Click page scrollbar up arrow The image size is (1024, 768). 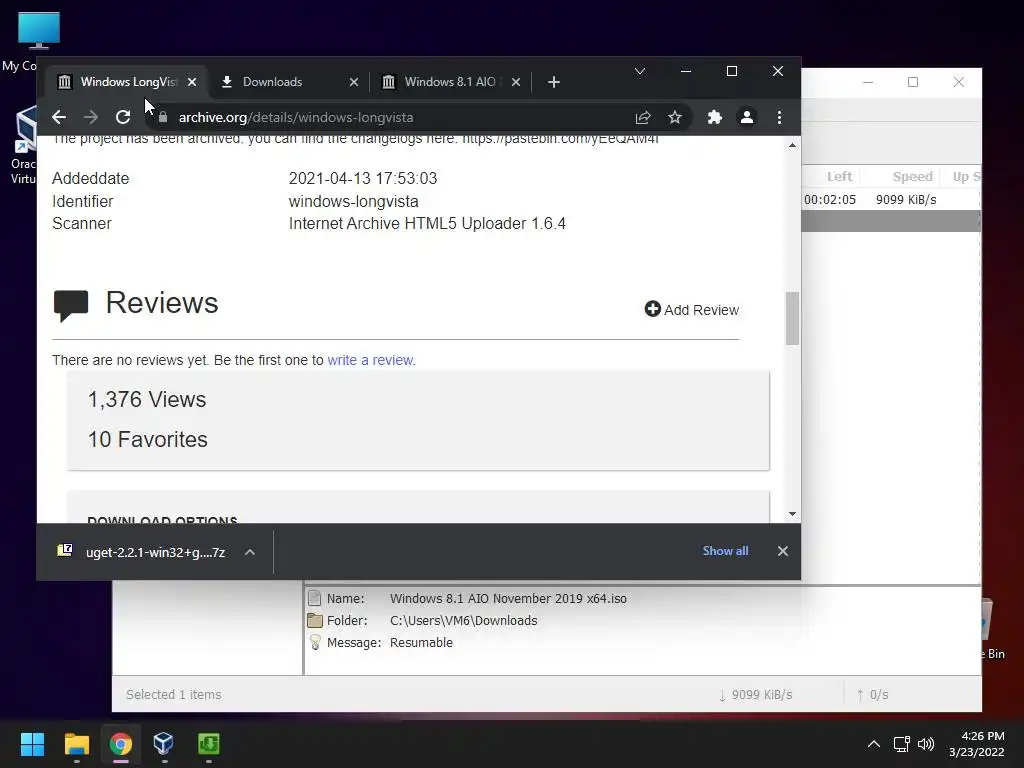tap(792, 145)
